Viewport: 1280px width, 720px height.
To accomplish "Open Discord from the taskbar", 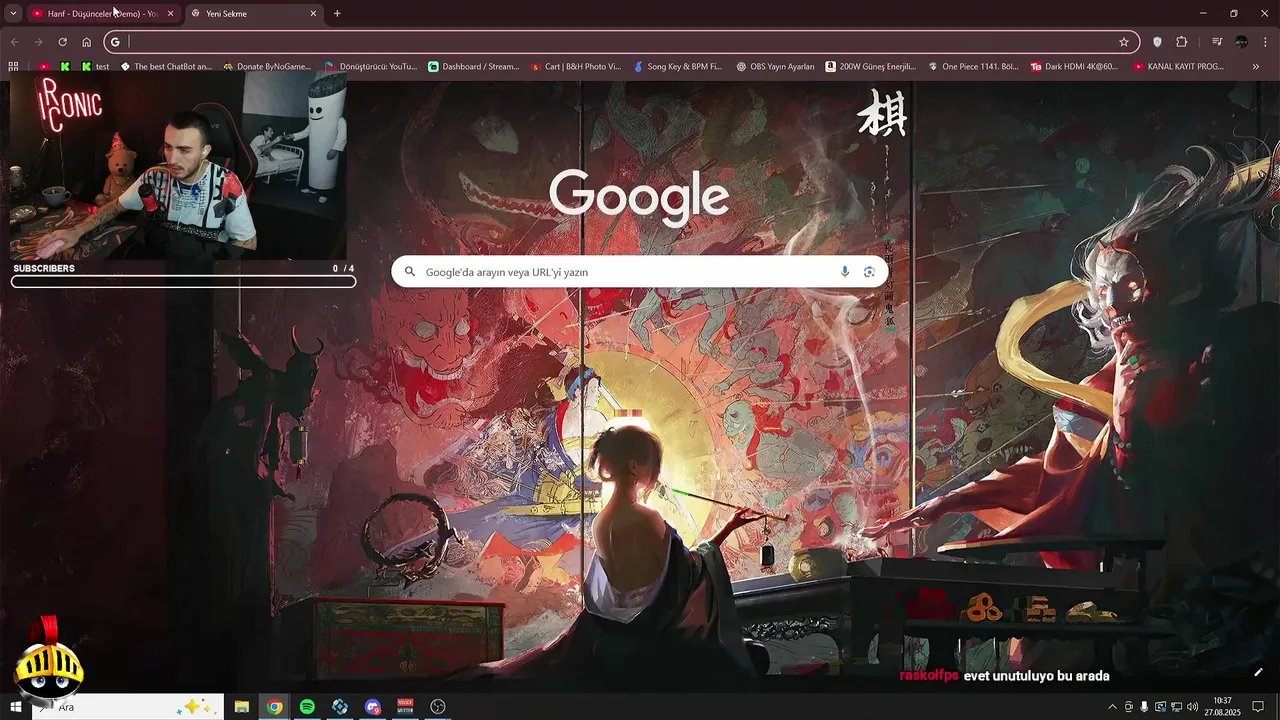I will [x=373, y=707].
